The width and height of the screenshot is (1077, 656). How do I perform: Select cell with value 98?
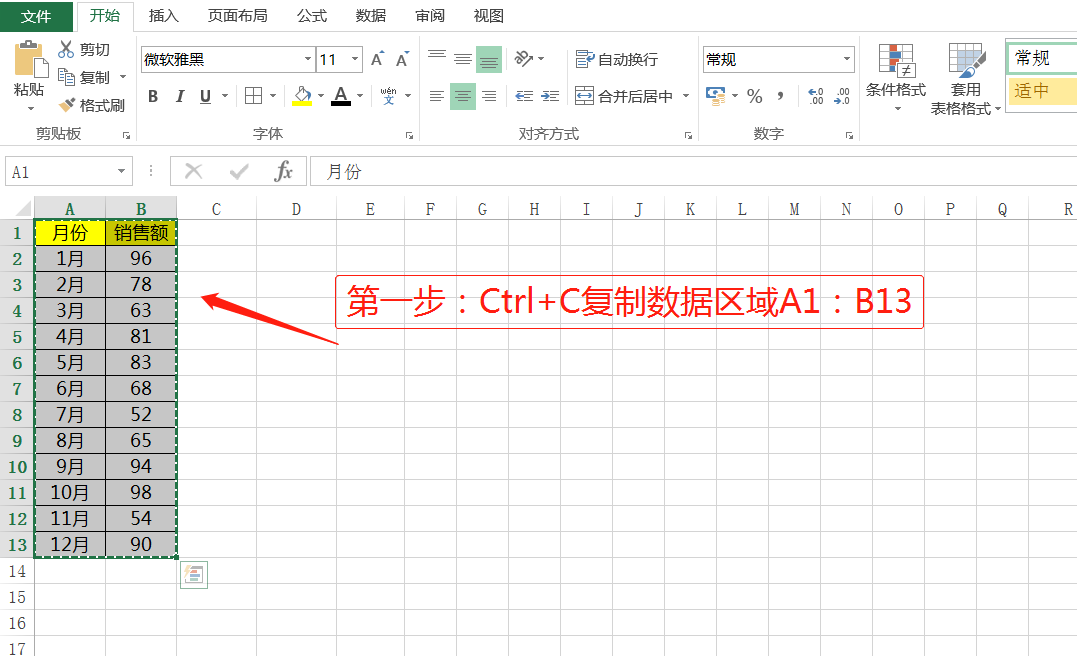coord(141,492)
